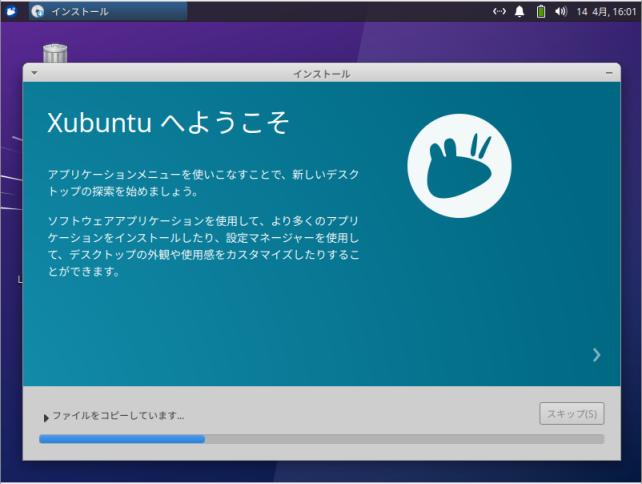Open the installer window menu arrow
This screenshot has height=484, width=642.
click(34, 73)
